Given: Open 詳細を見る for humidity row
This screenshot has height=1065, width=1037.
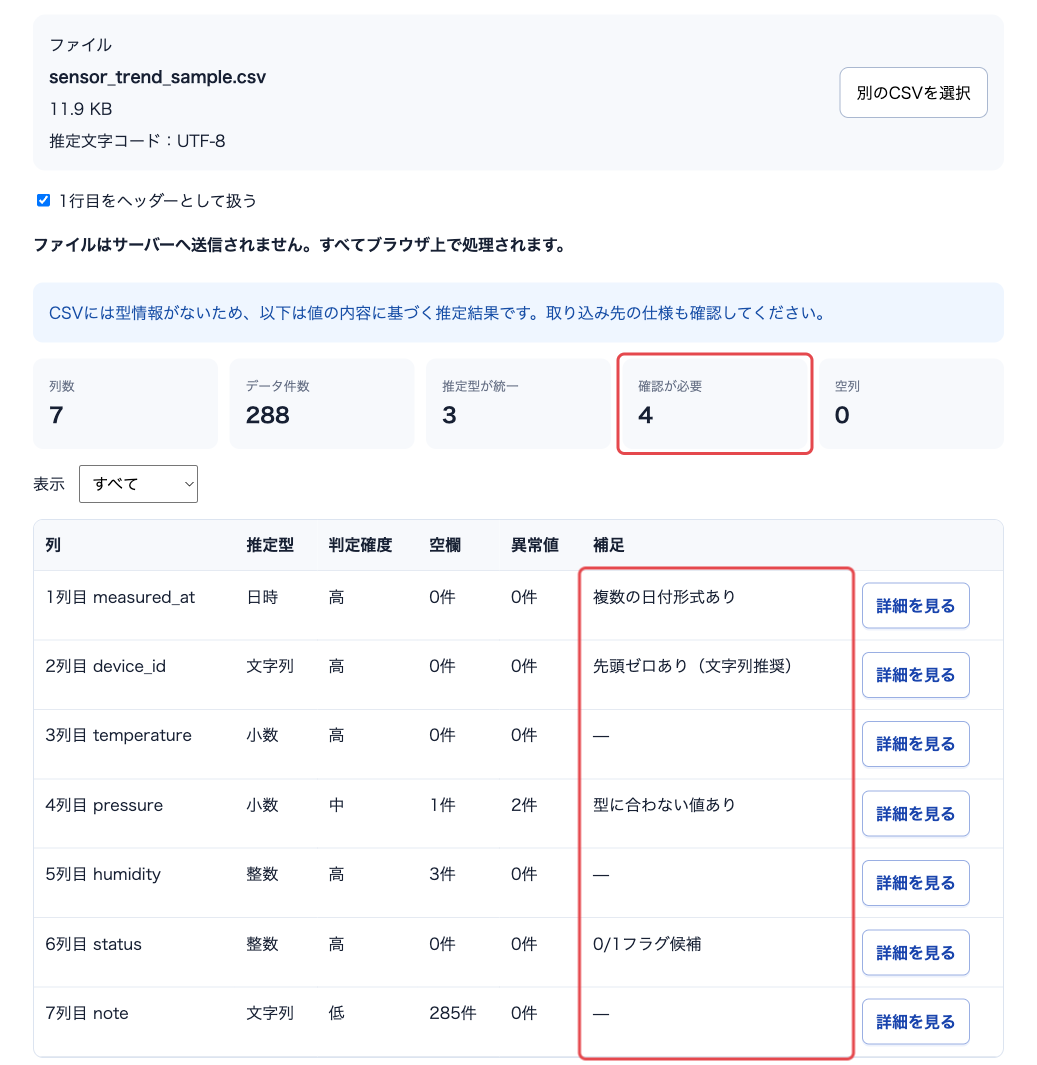Looking at the screenshot, I should pos(915,882).
